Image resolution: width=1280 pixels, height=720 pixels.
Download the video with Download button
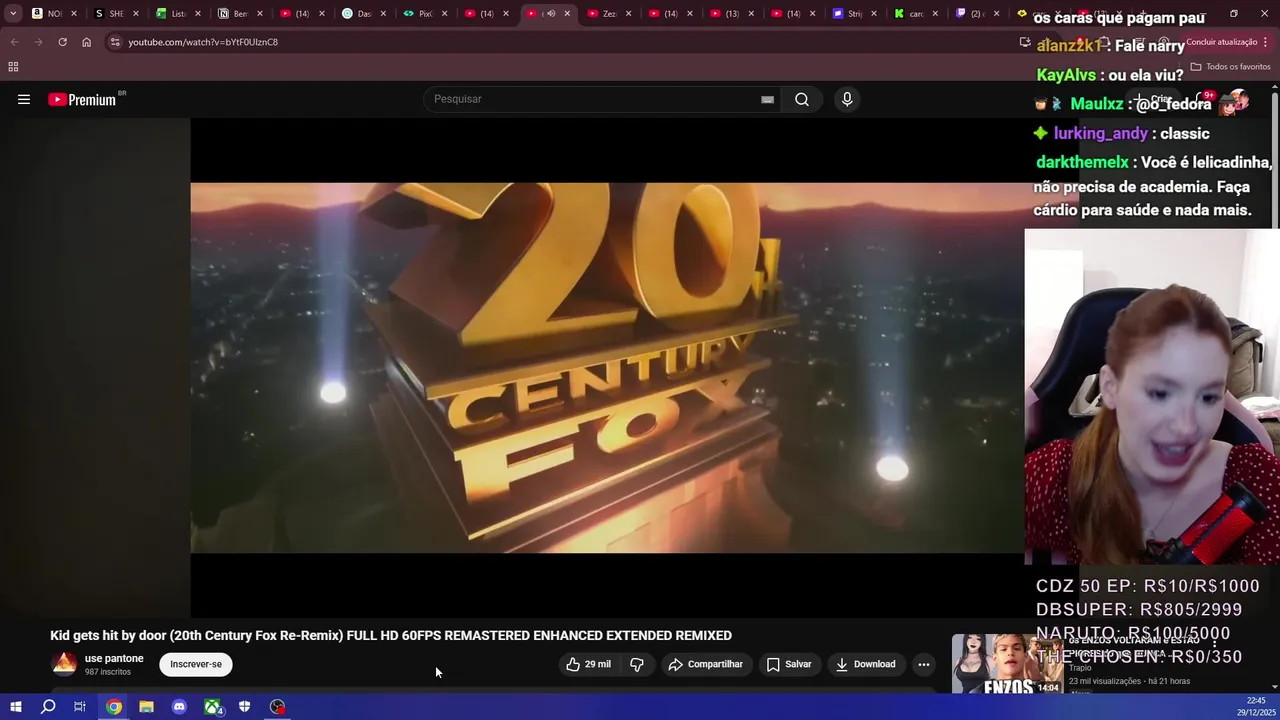coord(866,664)
